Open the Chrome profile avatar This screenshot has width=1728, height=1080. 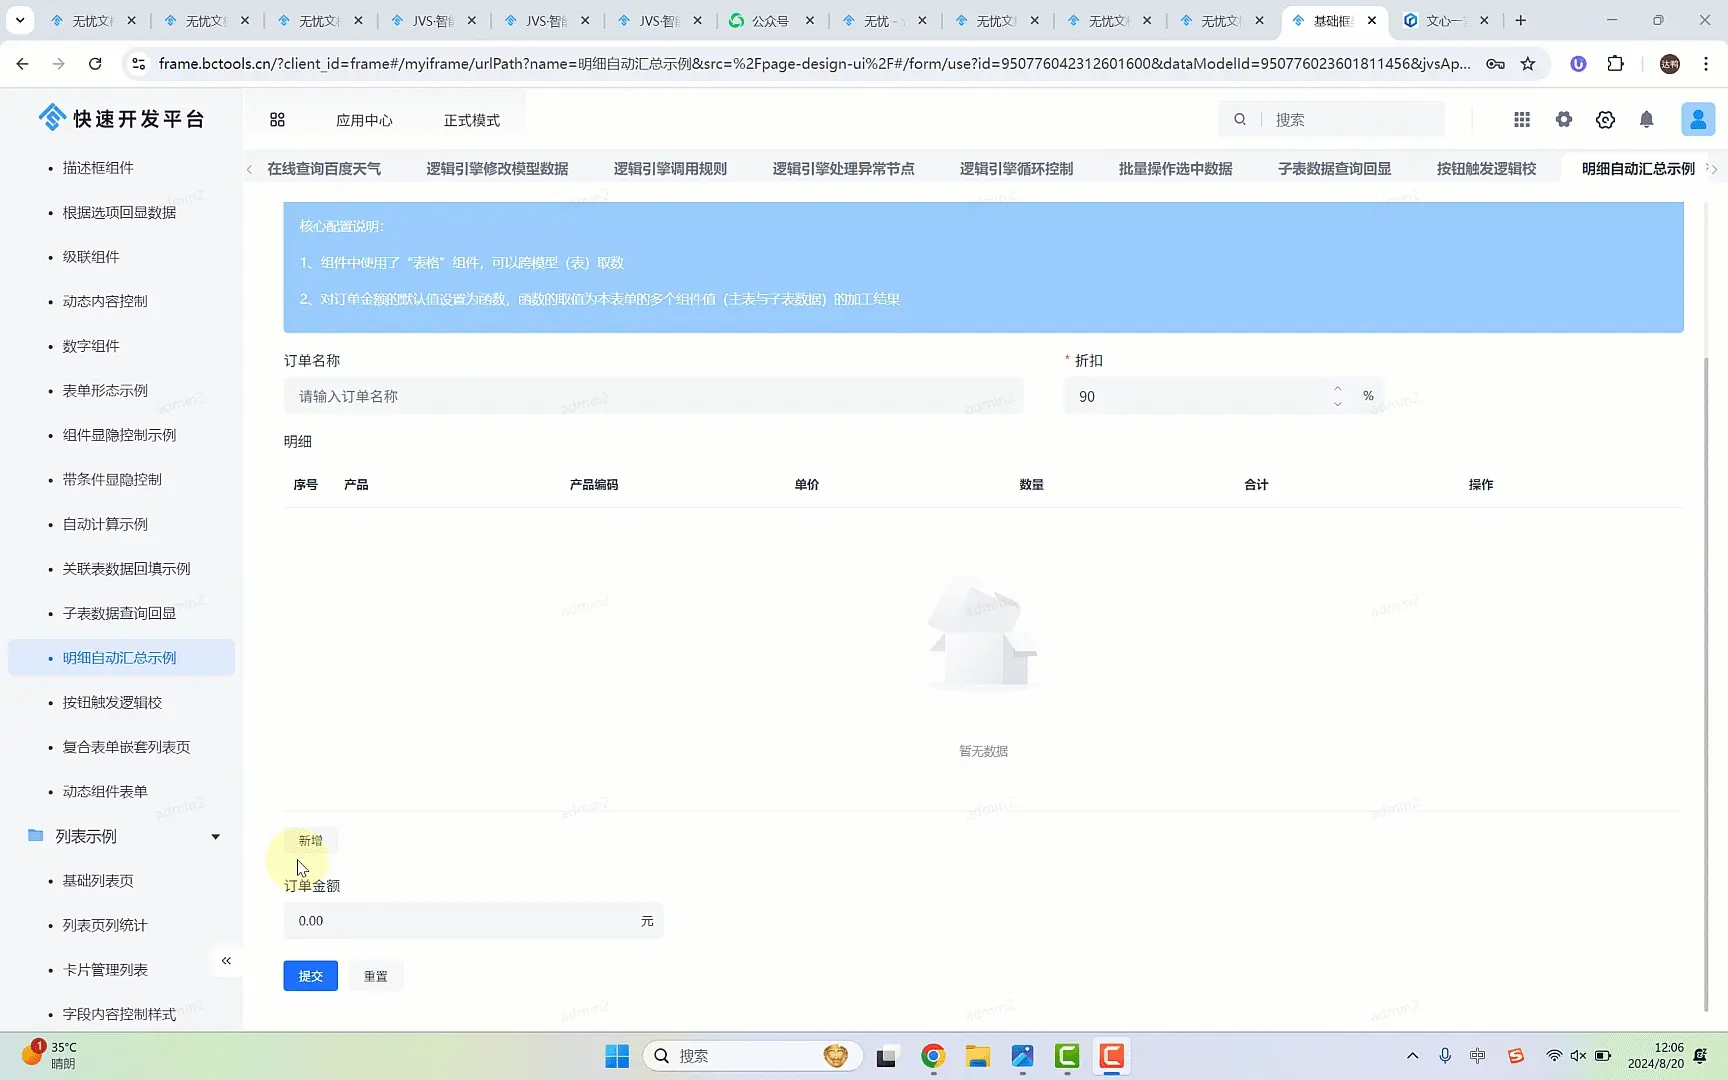coord(1670,64)
